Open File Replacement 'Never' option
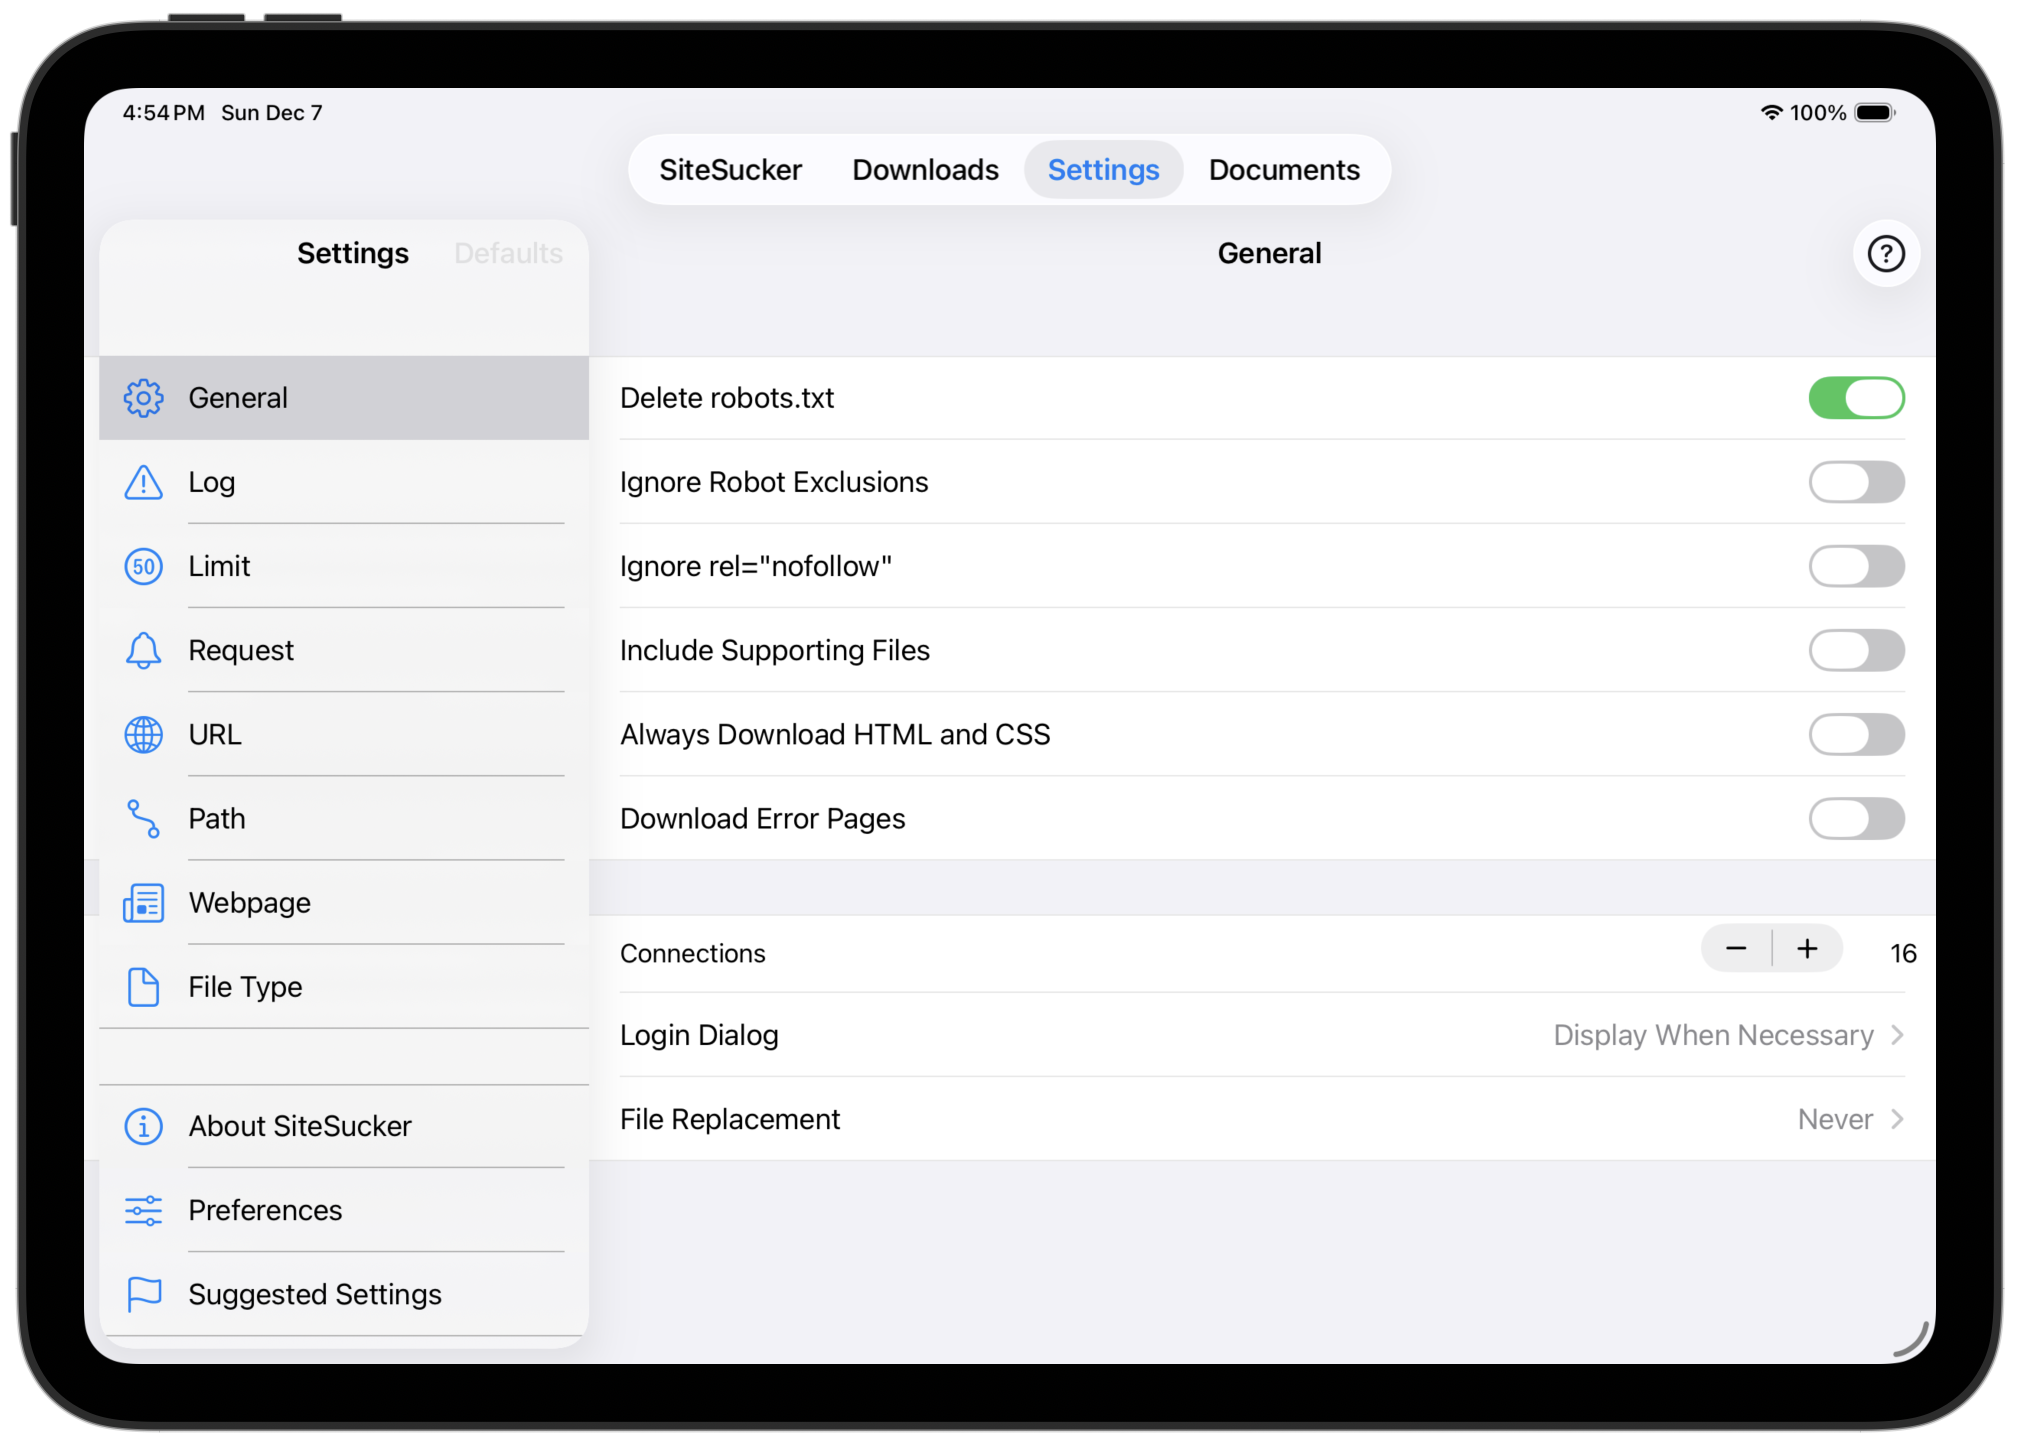2020x1454 pixels. (x=1835, y=1119)
